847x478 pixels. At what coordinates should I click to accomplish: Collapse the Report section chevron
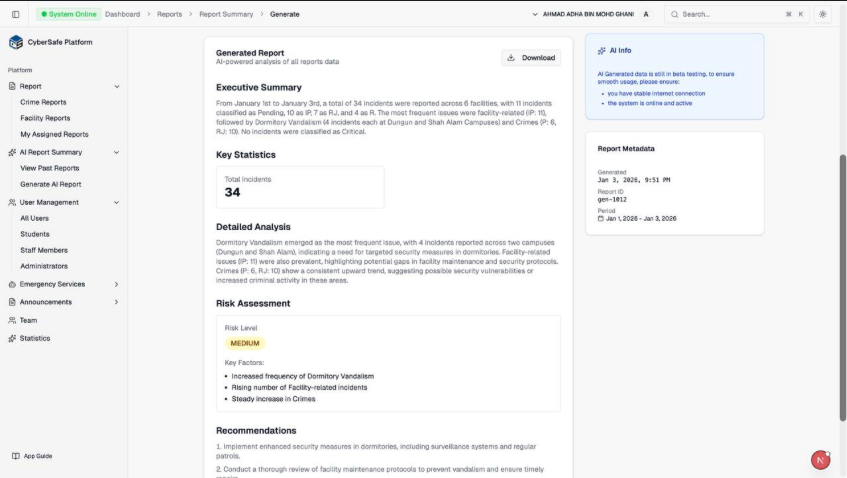coord(117,86)
